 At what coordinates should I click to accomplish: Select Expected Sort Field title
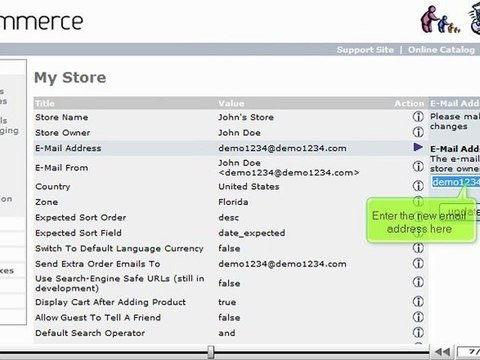point(78,233)
